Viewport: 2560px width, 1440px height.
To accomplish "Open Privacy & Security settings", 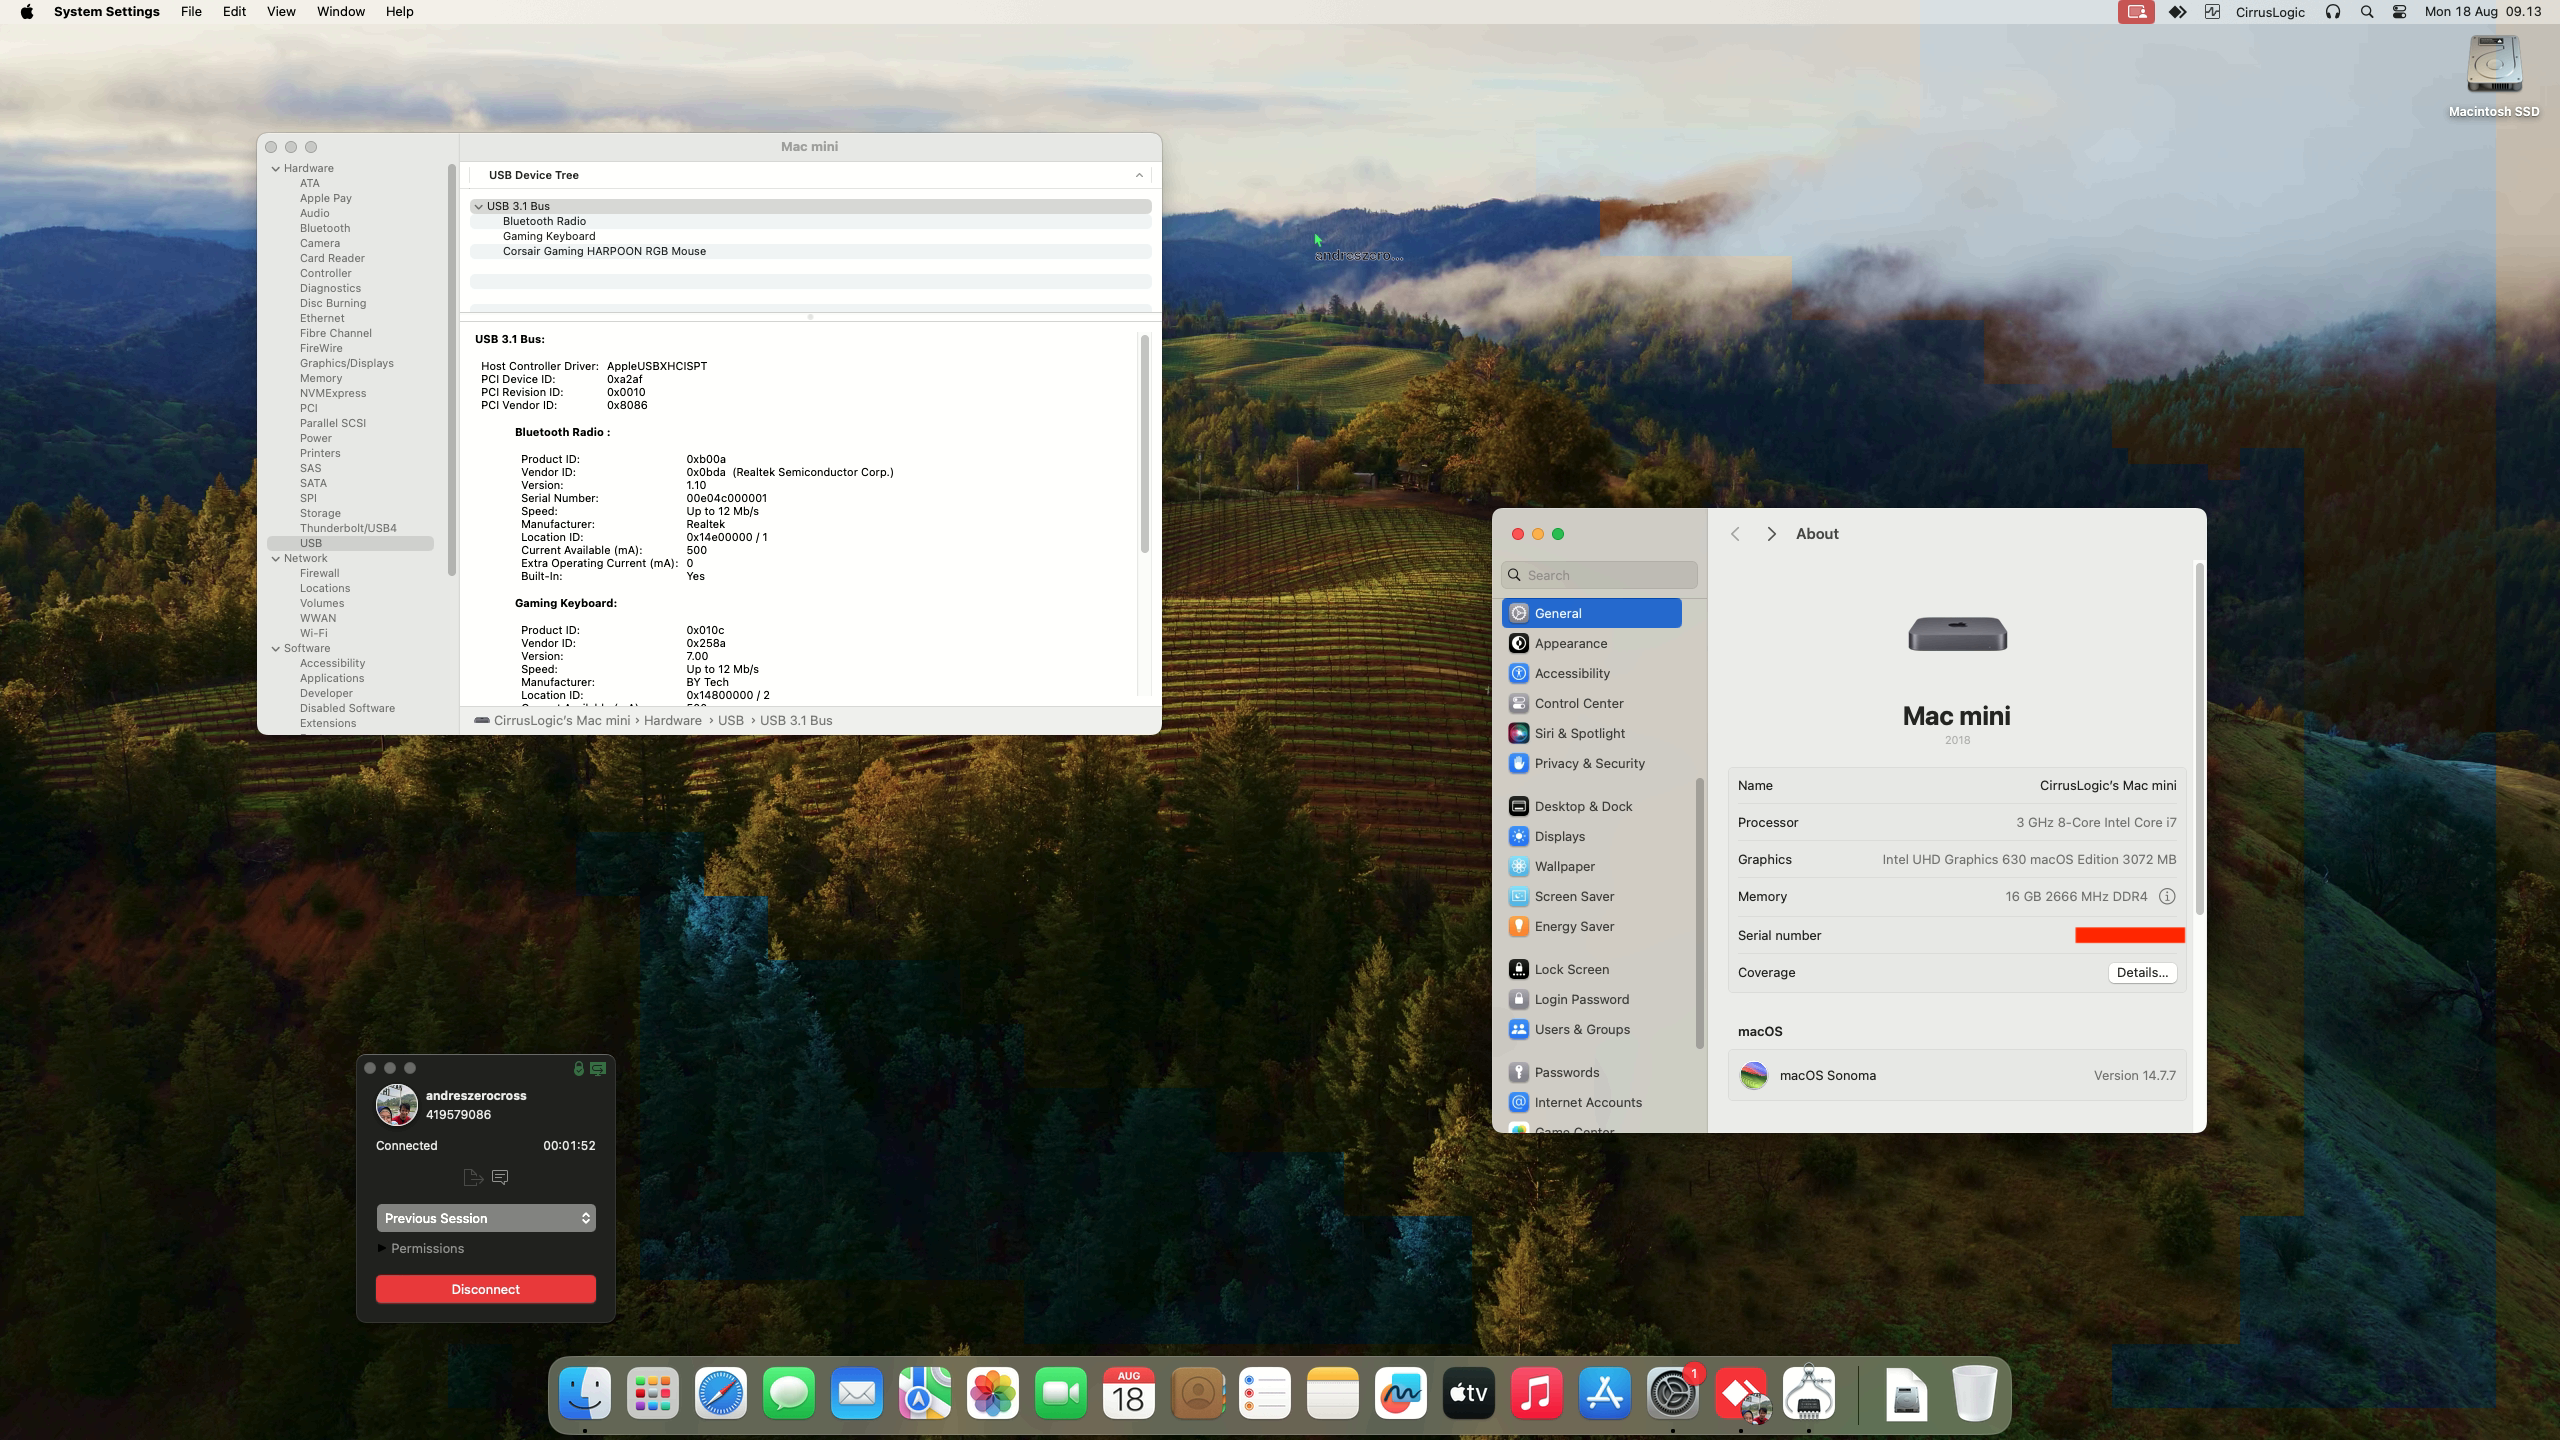I will point(1589,763).
